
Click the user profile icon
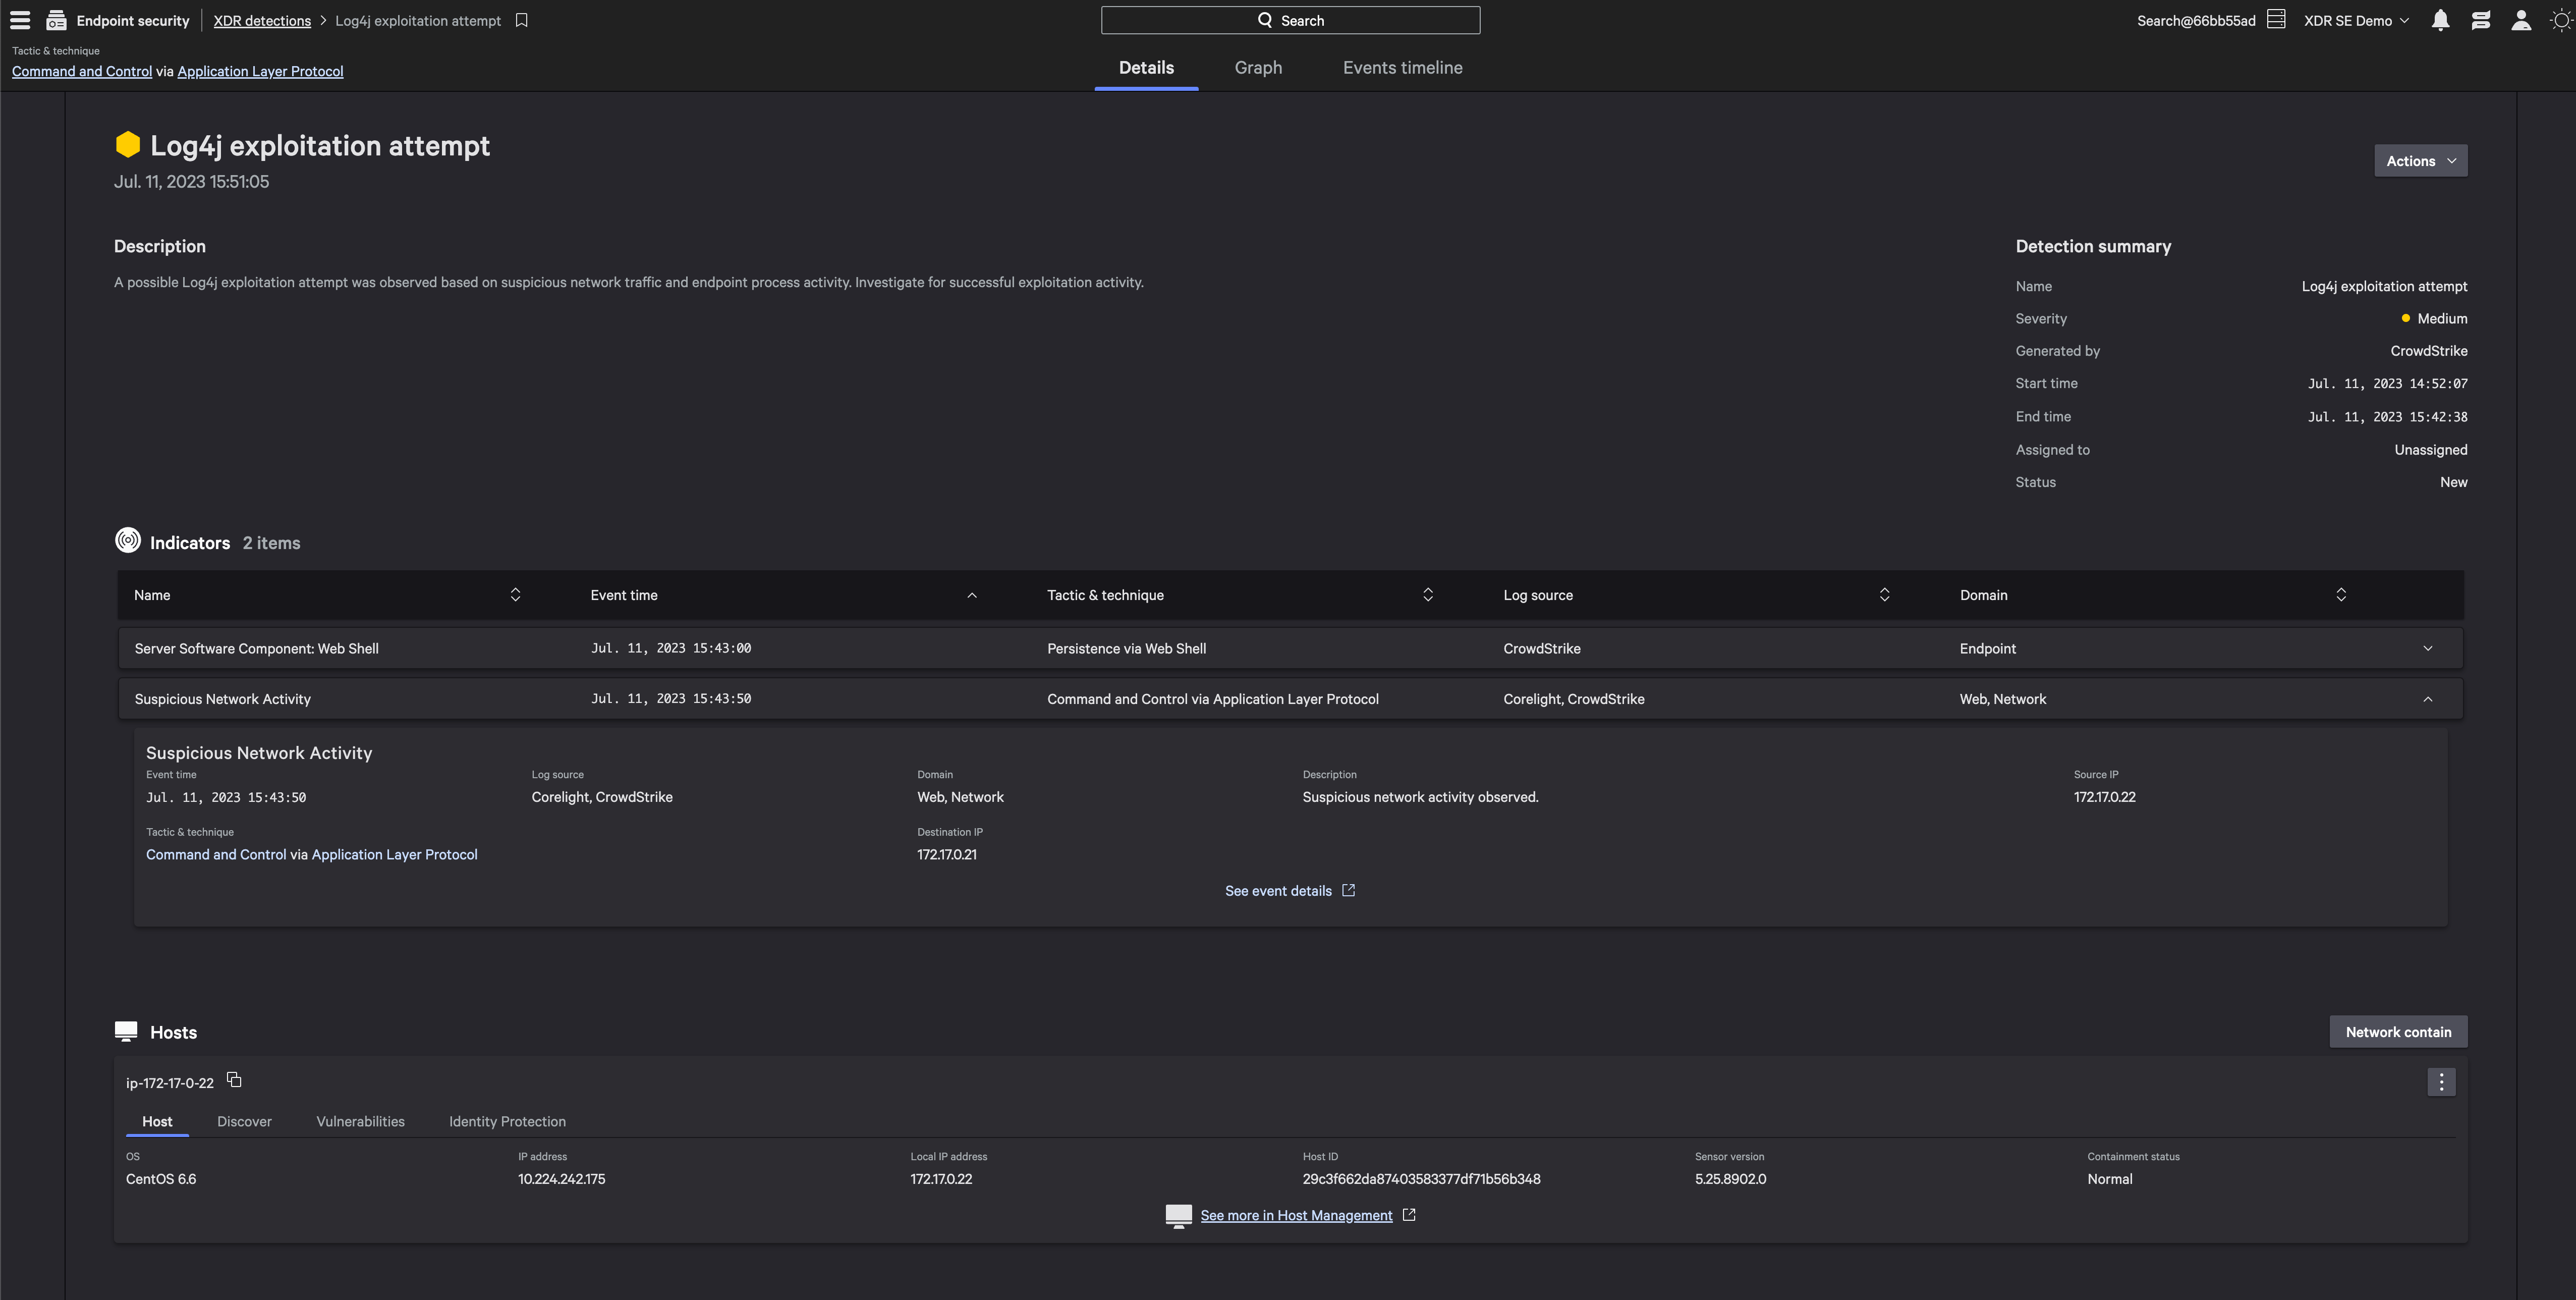2521,20
